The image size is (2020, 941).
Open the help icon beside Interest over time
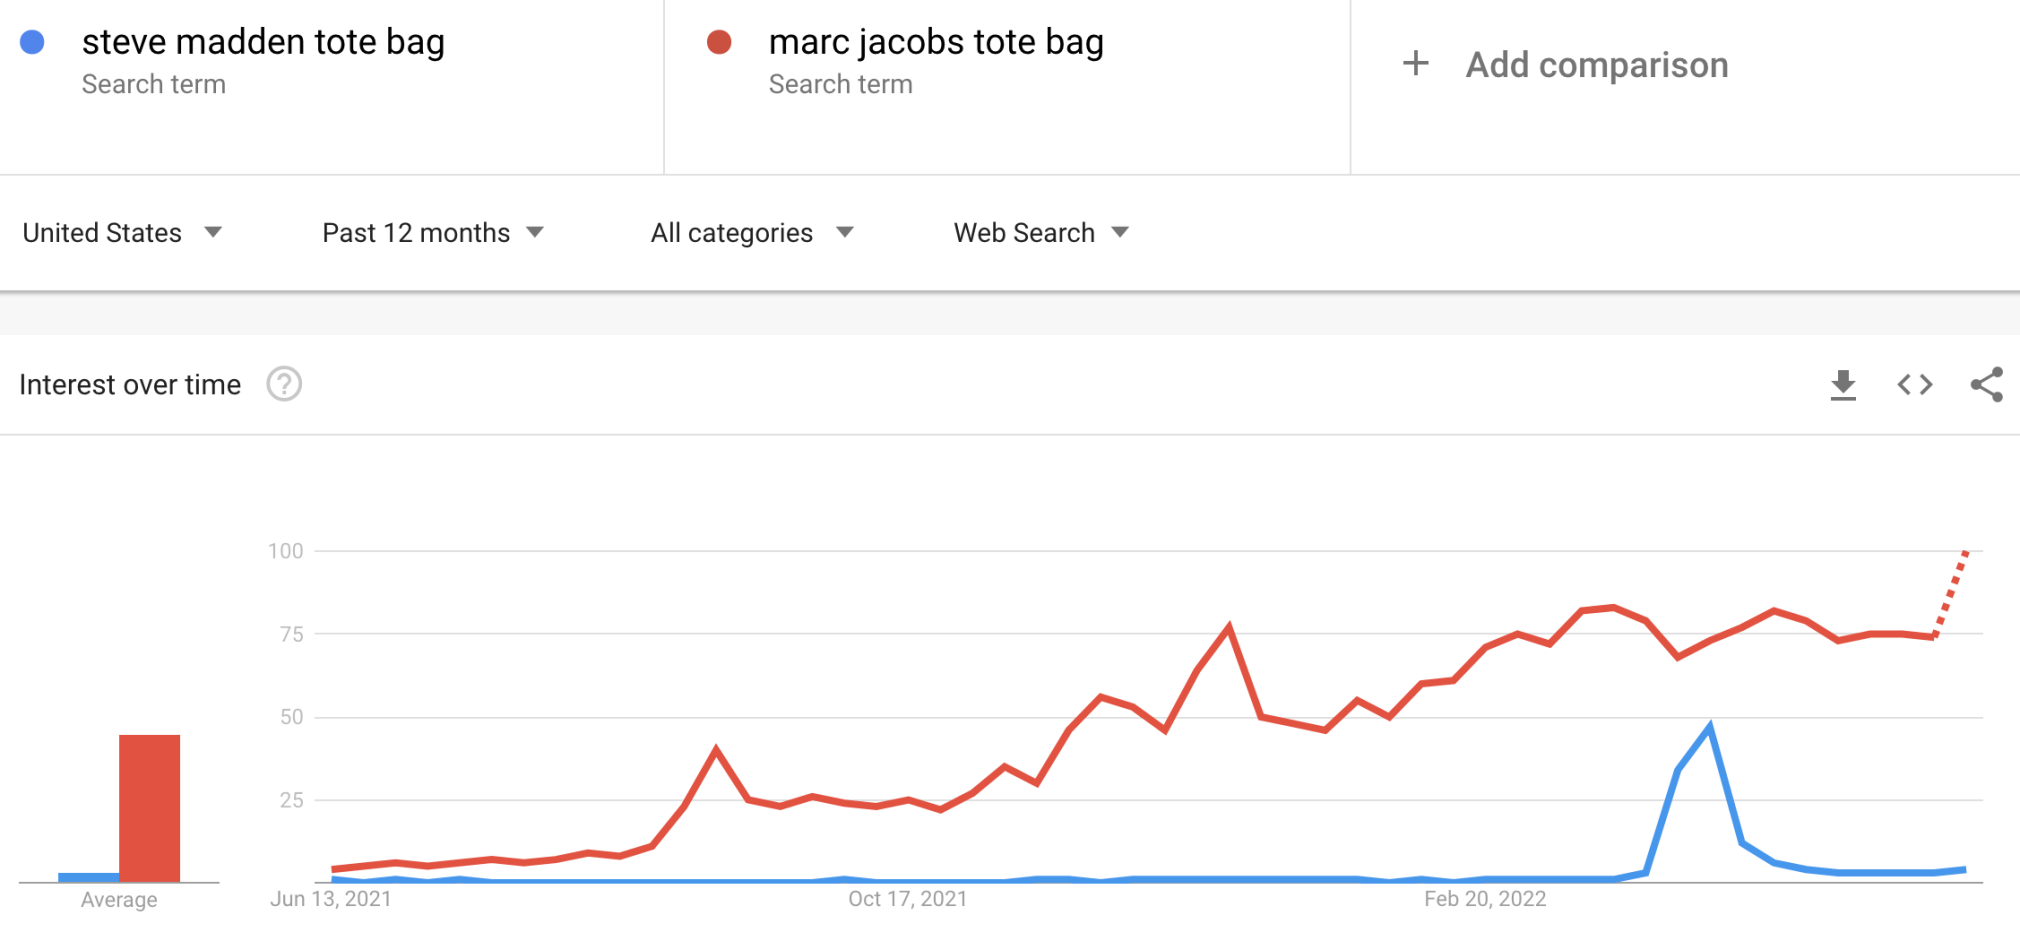(284, 384)
